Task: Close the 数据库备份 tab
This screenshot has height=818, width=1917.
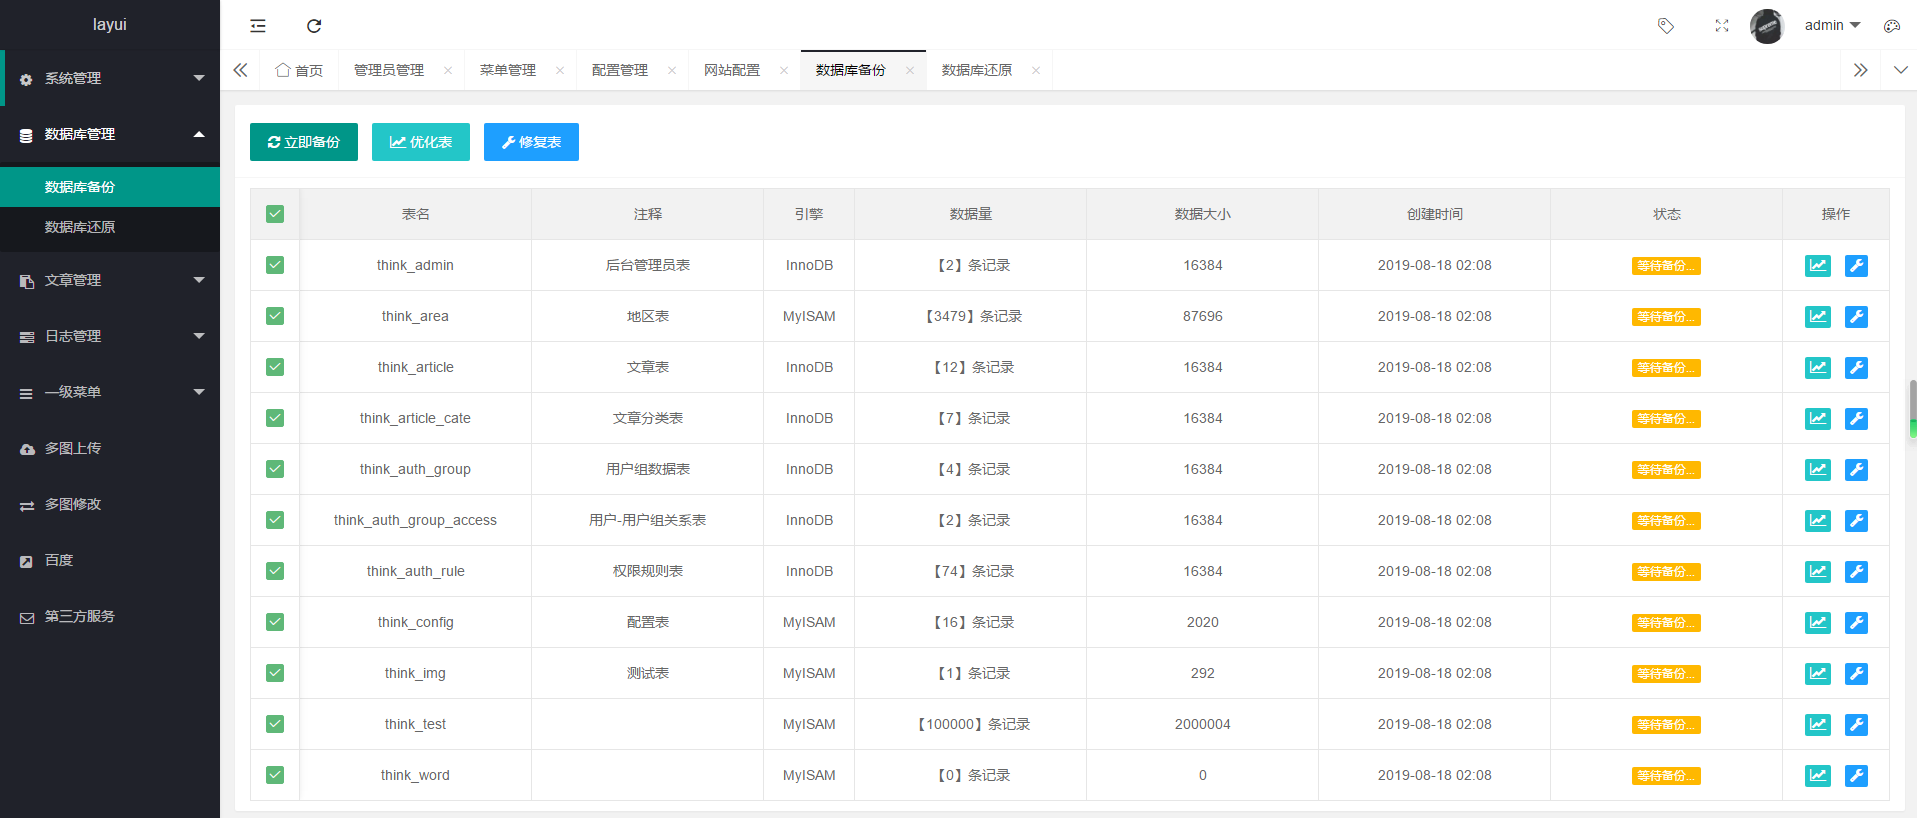Action: 910,70
